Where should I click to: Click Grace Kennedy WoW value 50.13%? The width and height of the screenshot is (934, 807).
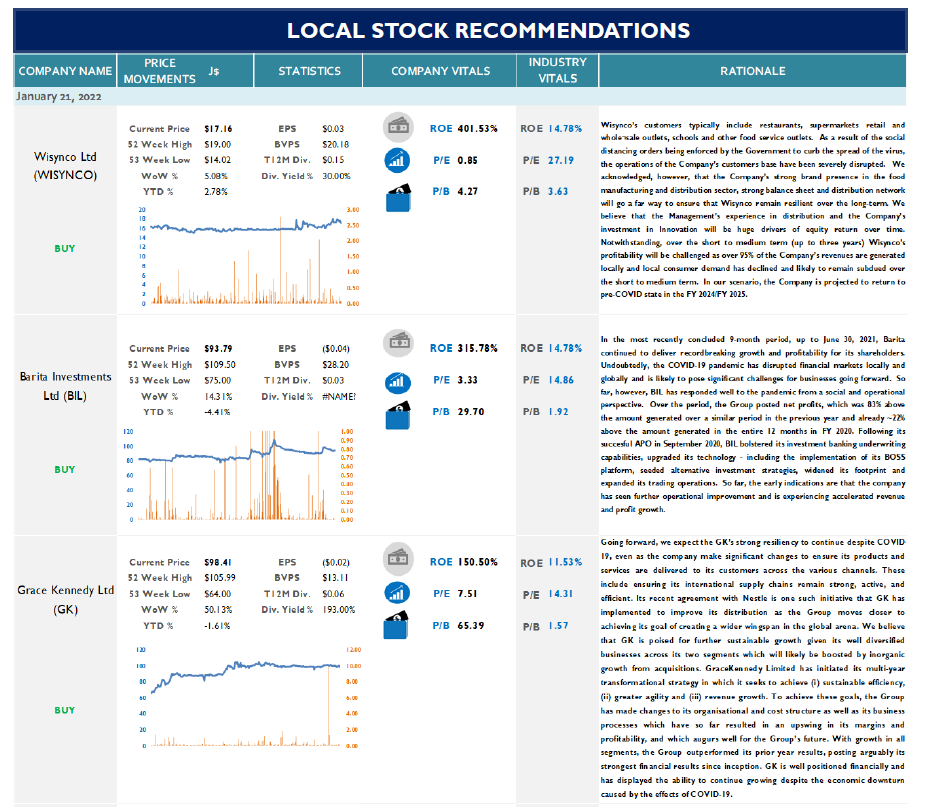(x=218, y=609)
